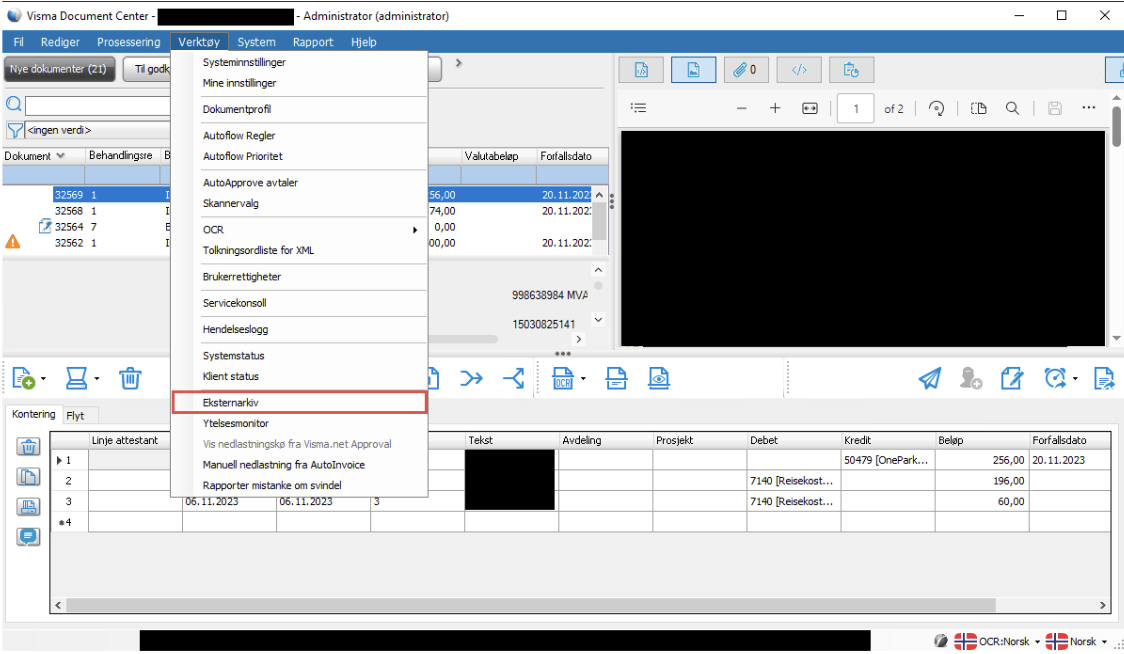Screen dimensions: 1124x654
Task: Click the page view layout icon
Action: [978, 108]
